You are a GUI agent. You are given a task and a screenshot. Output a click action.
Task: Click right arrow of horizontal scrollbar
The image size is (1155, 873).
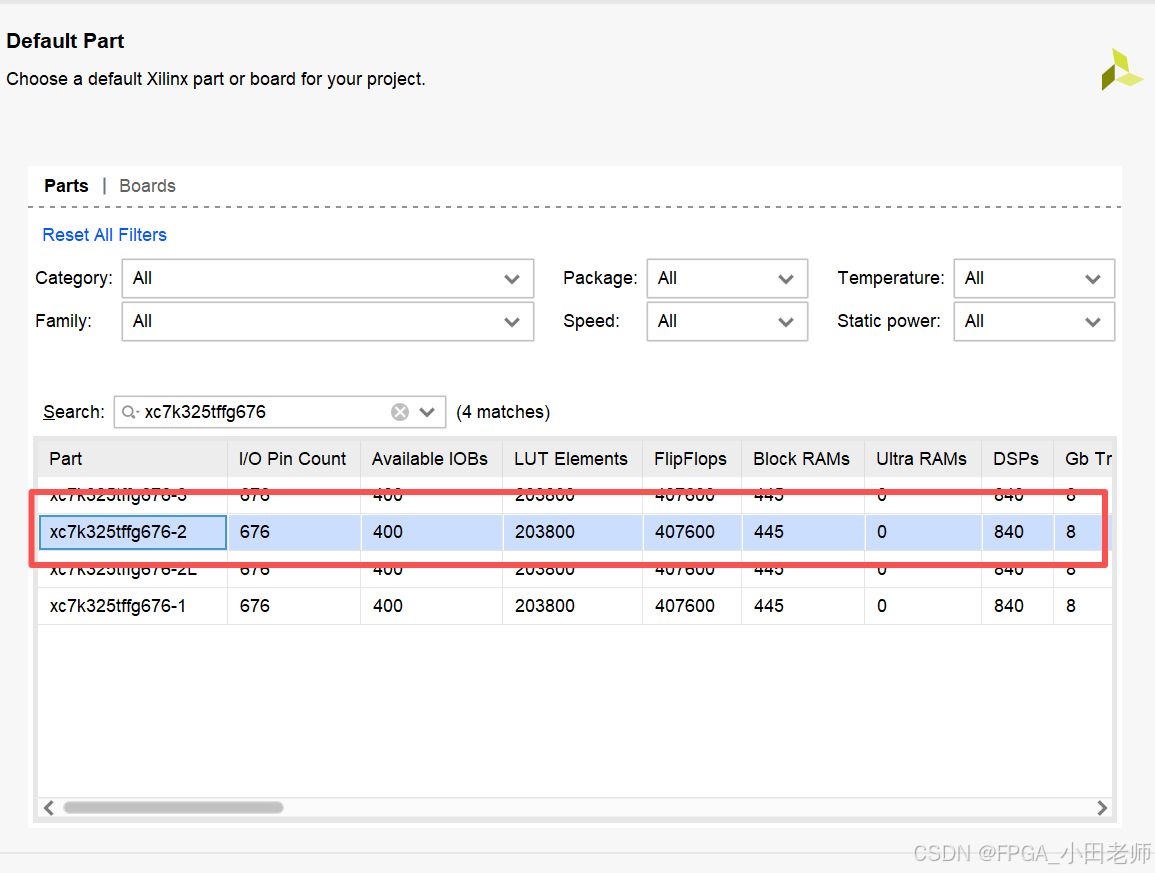point(1102,807)
